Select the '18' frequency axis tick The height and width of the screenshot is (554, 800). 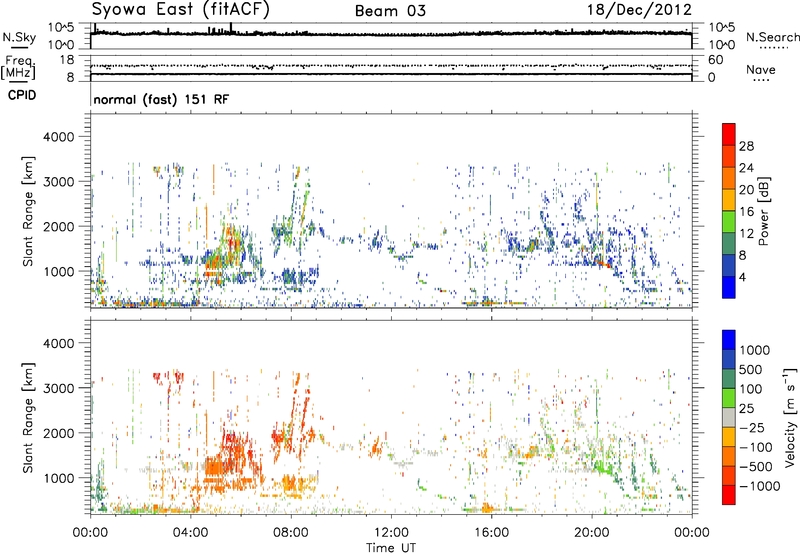click(67, 60)
